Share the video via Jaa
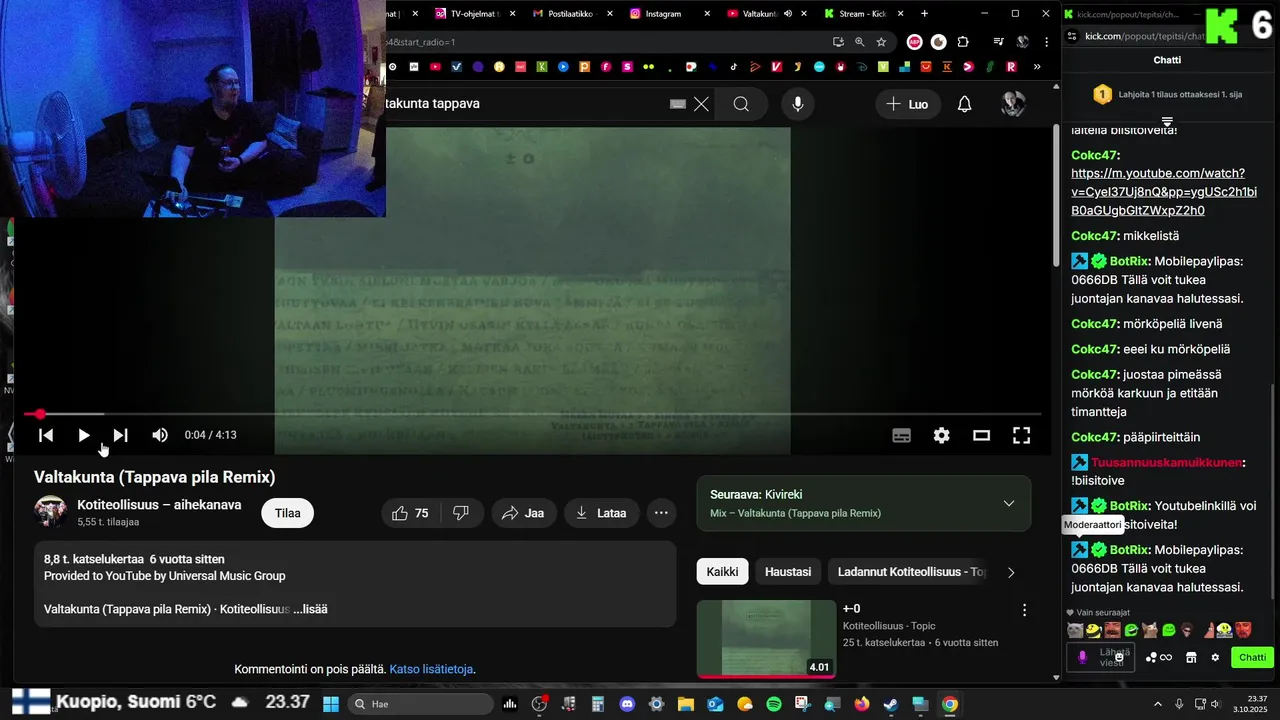This screenshot has width=1280, height=720. tap(523, 513)
